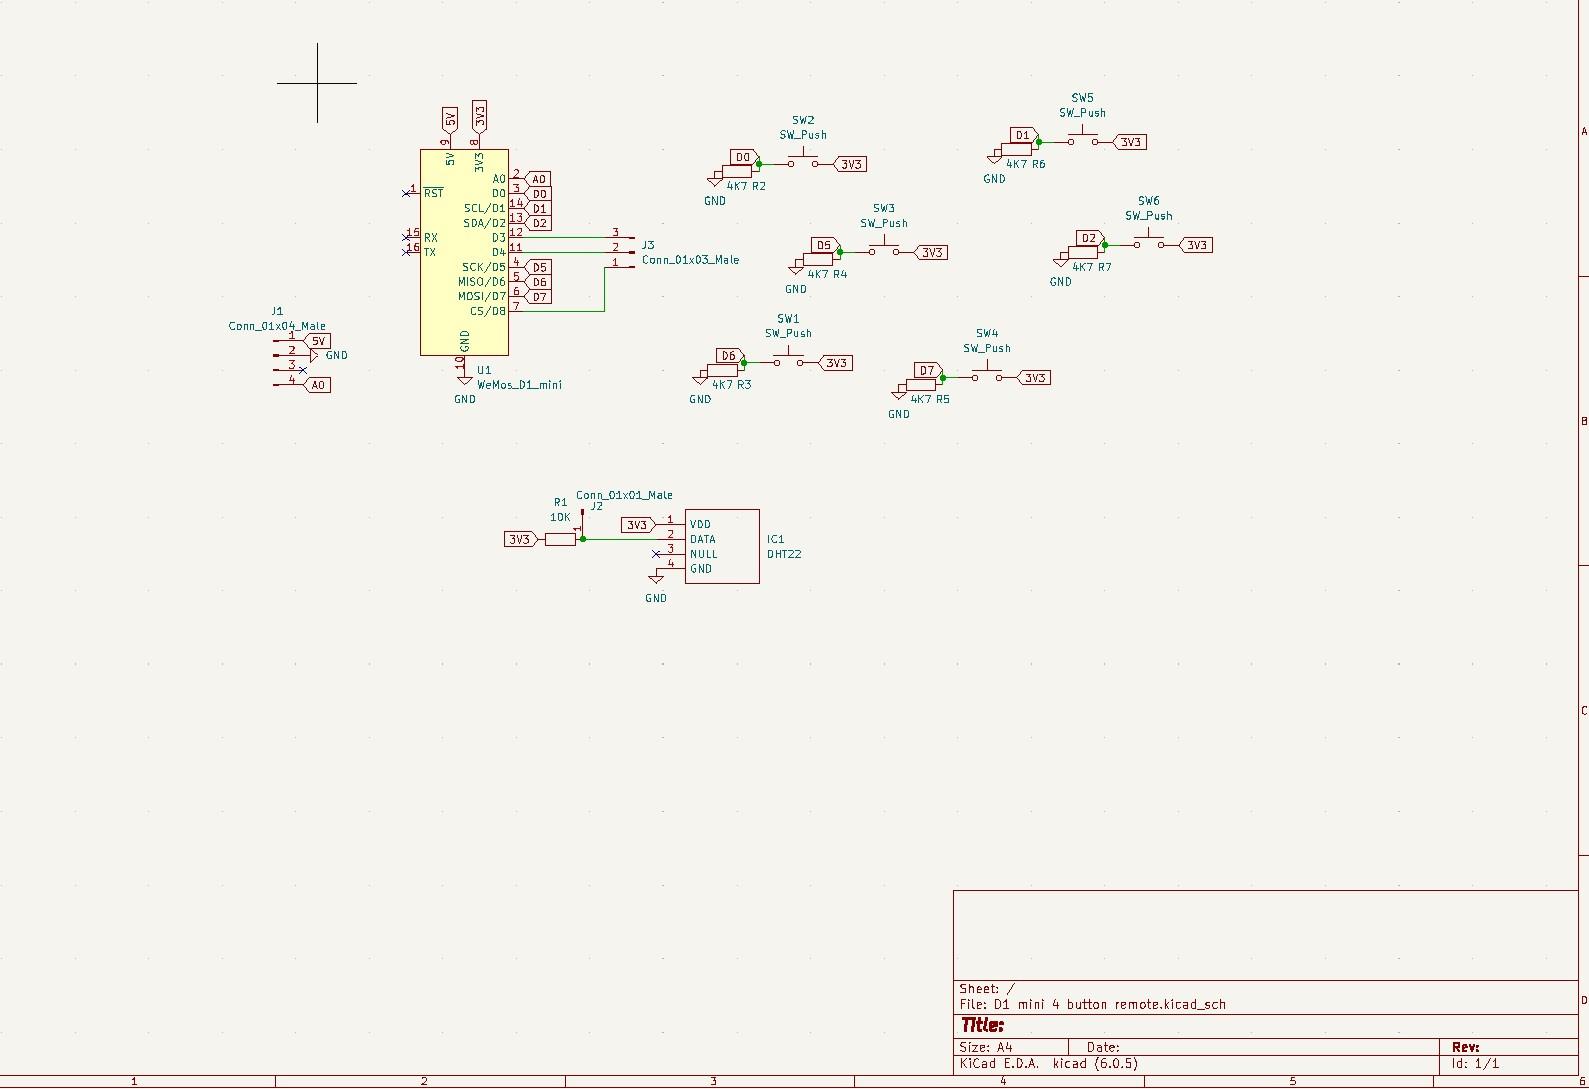1589x1089 pixels.
Task: Select the no-connect flag on J1 pin 3
Action: point(303,370)
